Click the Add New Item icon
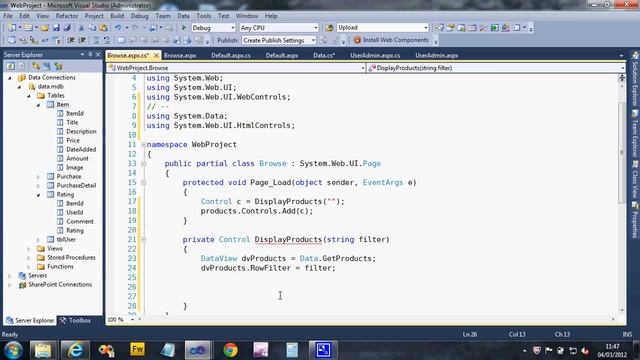Screen dimensions: 640x360 (x=28, y=28)
